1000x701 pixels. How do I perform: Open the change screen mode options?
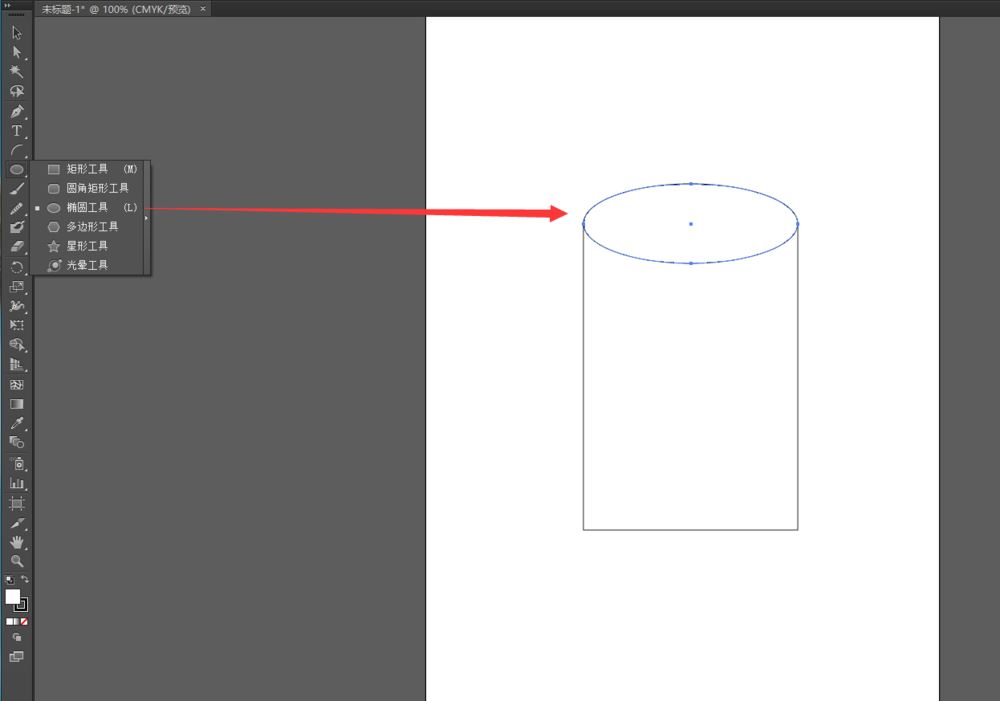pos(16,657)
